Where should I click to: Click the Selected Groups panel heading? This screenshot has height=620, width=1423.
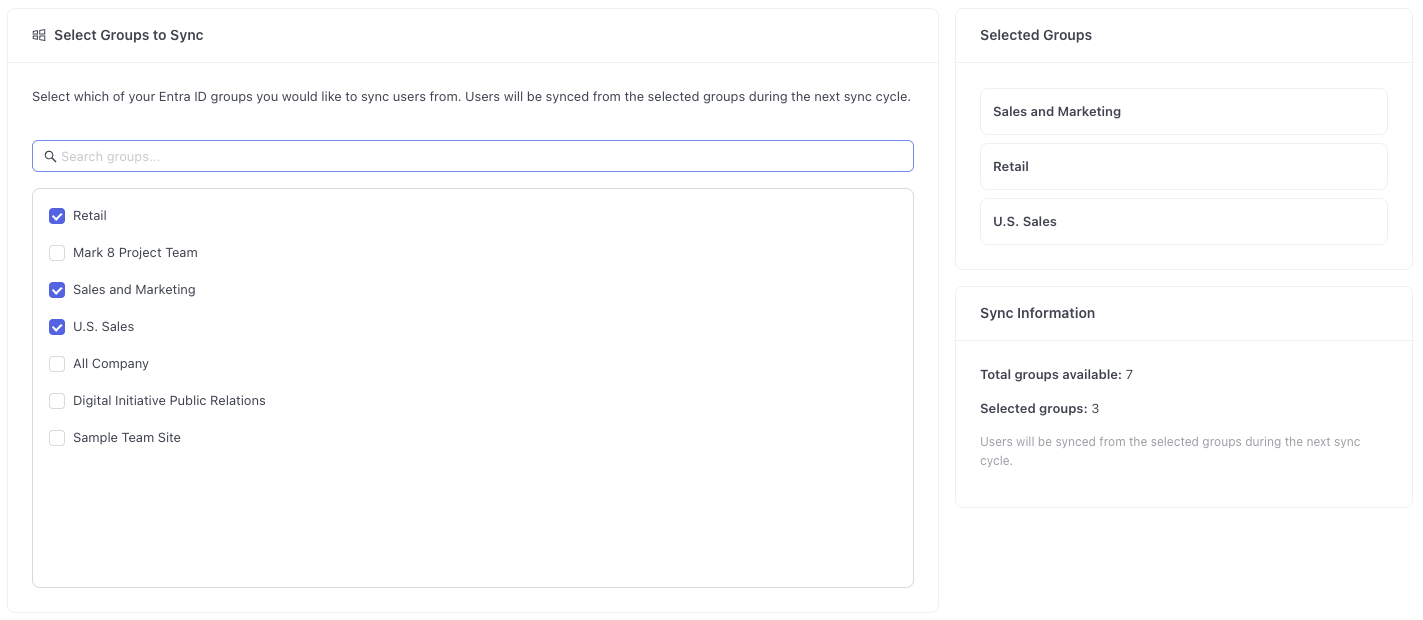coord(1035,35)
